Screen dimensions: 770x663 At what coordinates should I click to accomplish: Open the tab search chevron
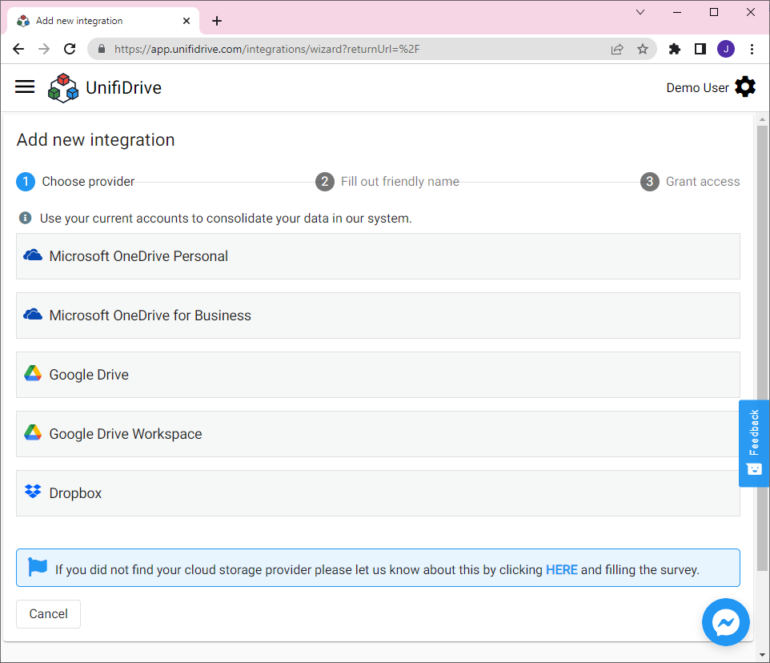click(640, 12)
